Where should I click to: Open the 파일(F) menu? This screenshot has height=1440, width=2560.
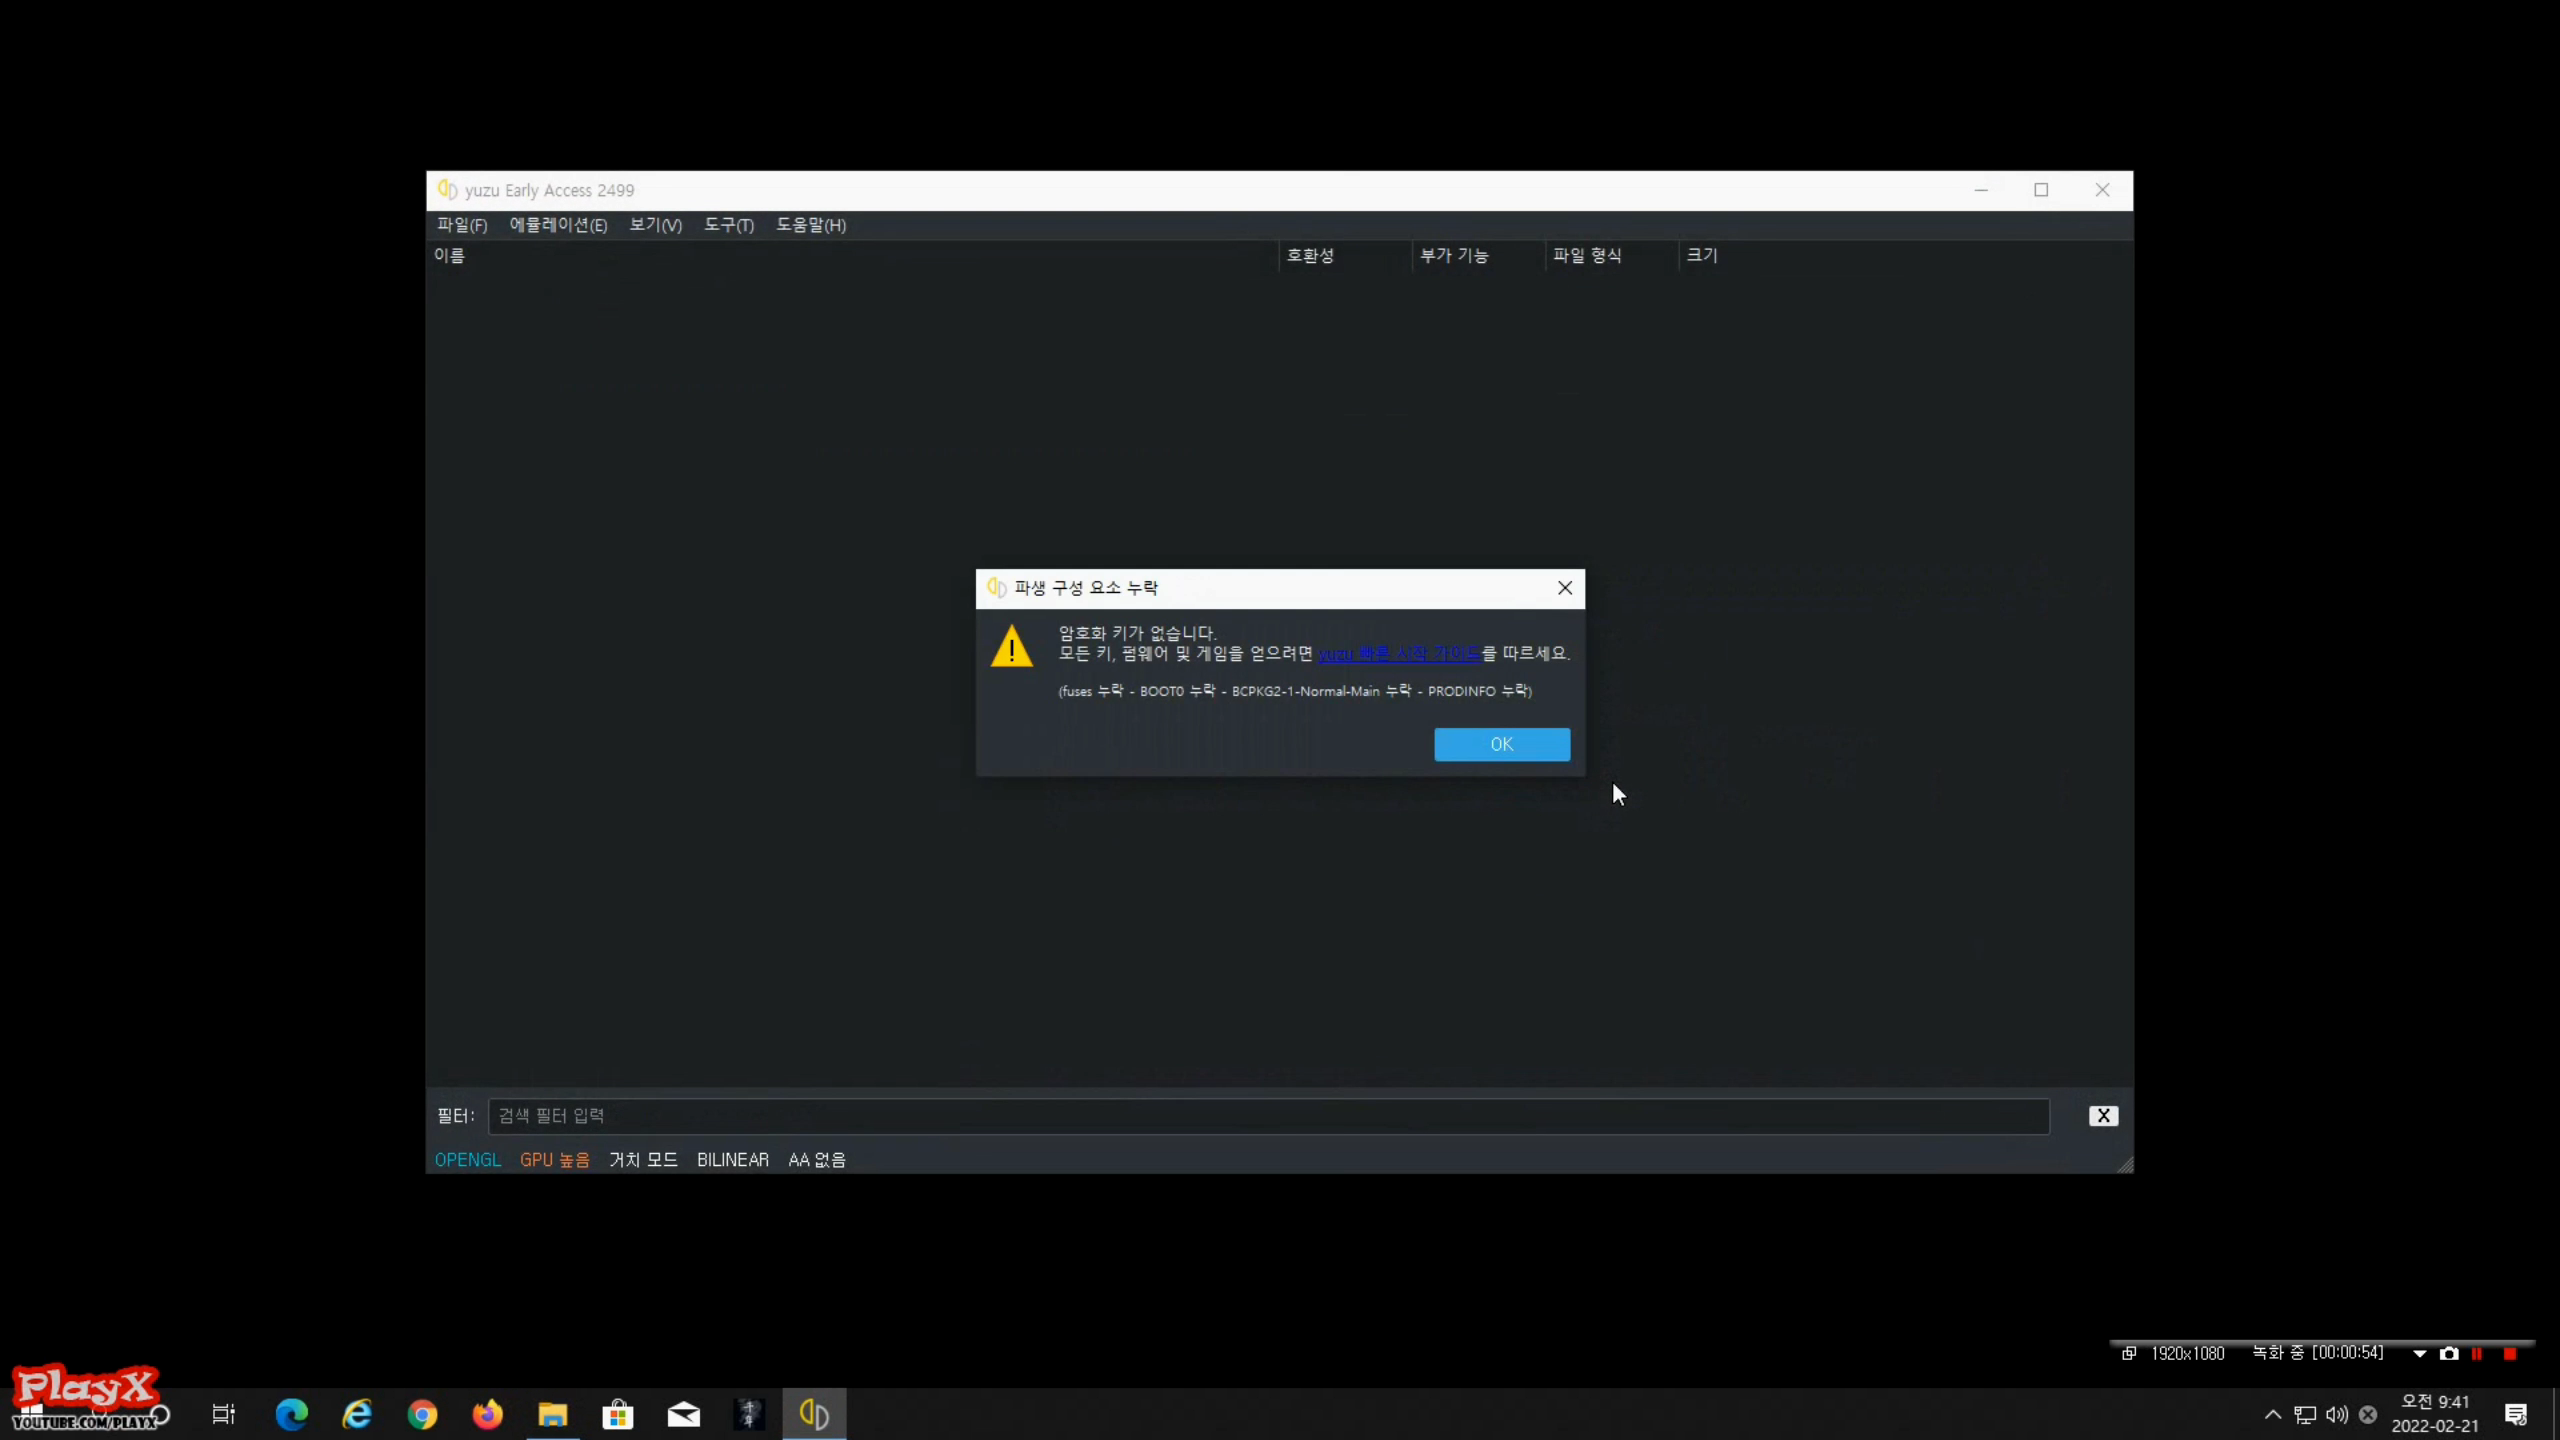pos(461,225)
